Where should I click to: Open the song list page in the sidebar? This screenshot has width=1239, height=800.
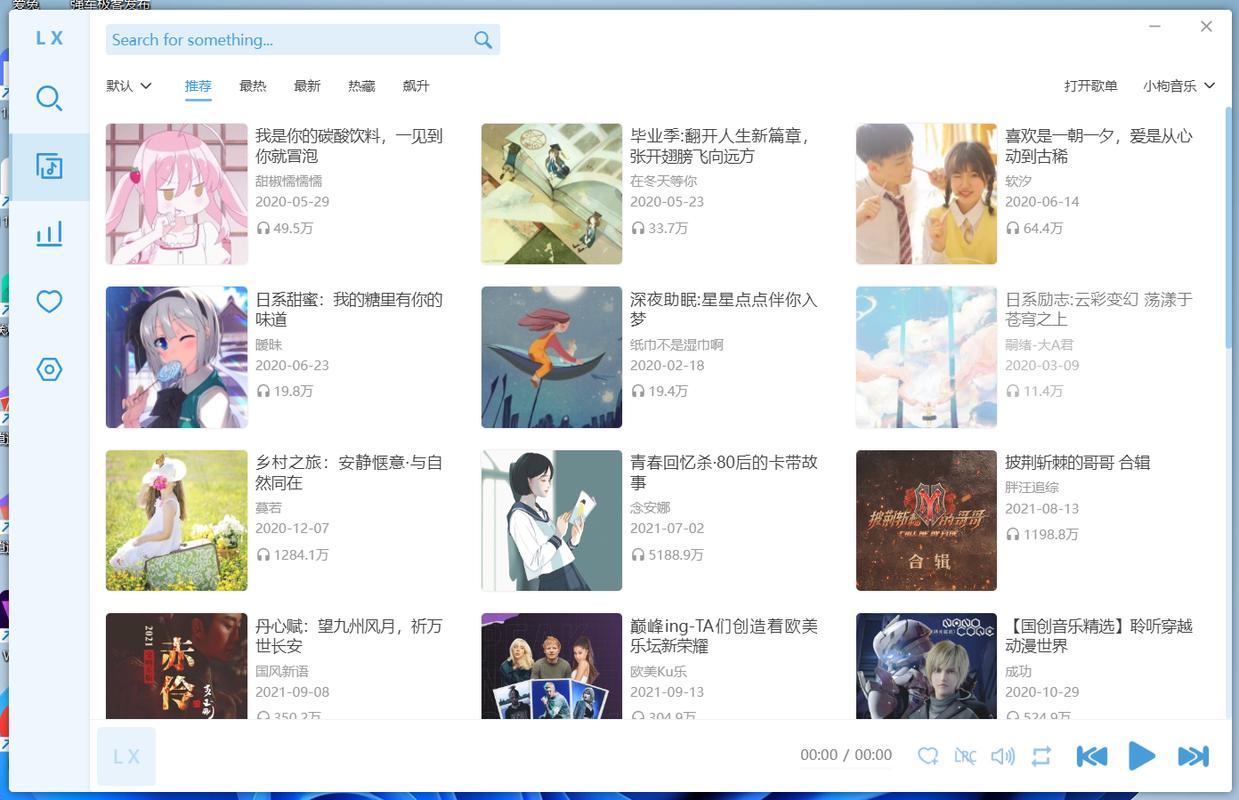pyautogui.click(x=49, y=166)
